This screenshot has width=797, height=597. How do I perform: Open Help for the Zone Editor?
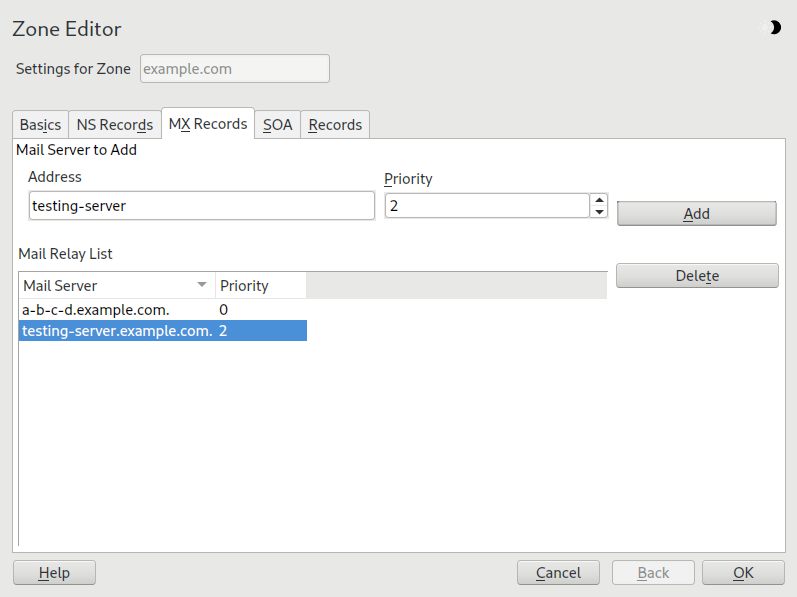pos(54,573)
